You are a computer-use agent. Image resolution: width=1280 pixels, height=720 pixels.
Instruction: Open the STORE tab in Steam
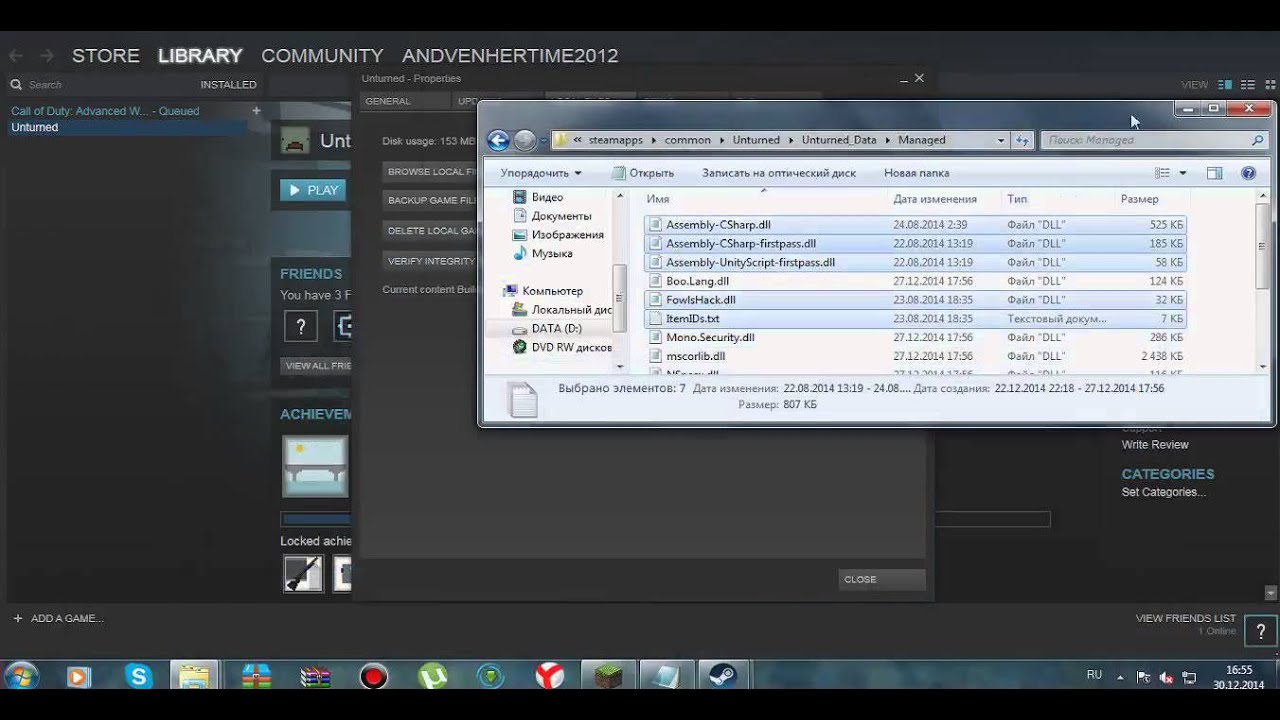pos(105,56)
